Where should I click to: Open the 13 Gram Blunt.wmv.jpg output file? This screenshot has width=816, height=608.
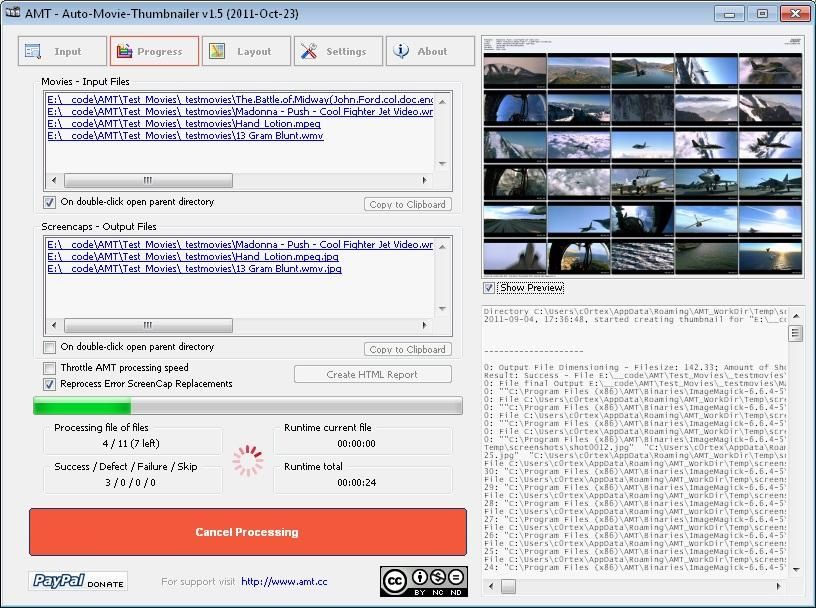(x=194, y=269)
